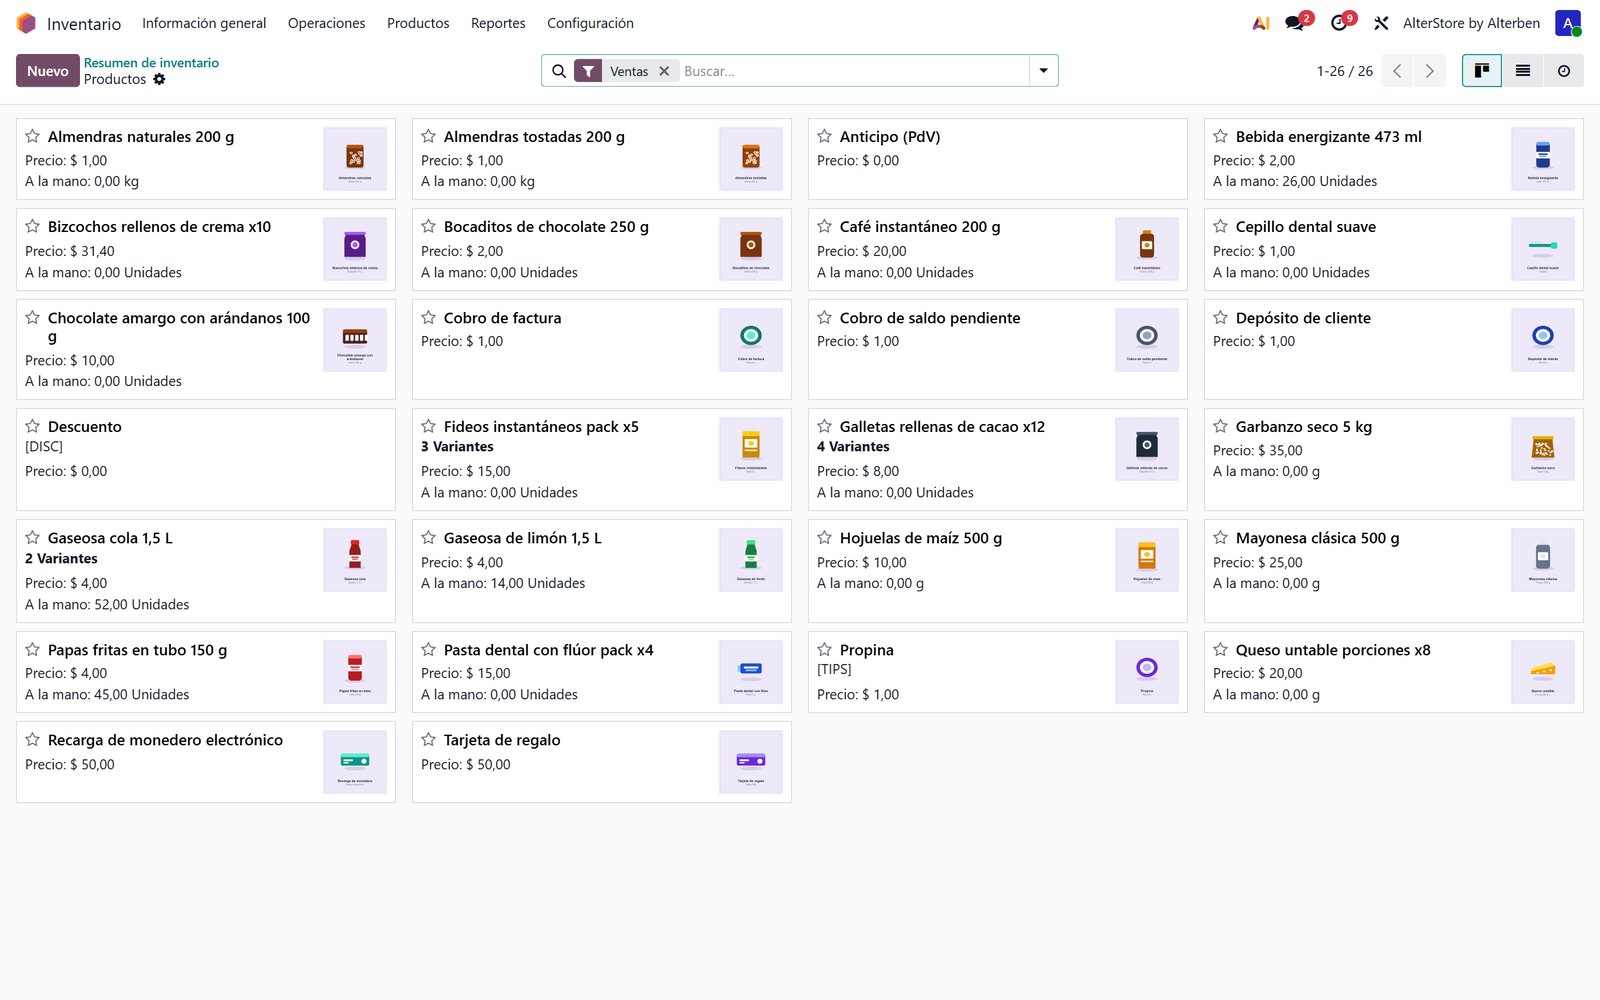Switch to list view
The image size is (1600, 1000).
(x=1523, y=71)
